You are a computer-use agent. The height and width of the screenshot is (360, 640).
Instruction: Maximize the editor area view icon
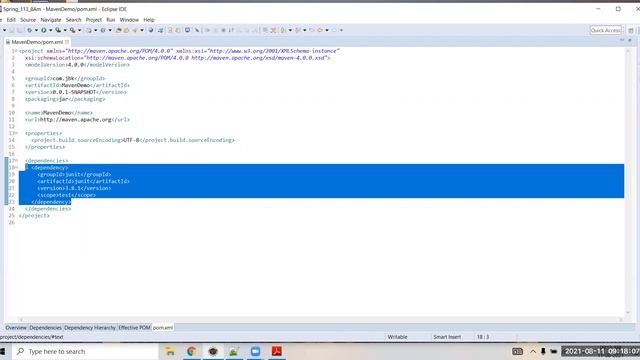coord(630,40)
